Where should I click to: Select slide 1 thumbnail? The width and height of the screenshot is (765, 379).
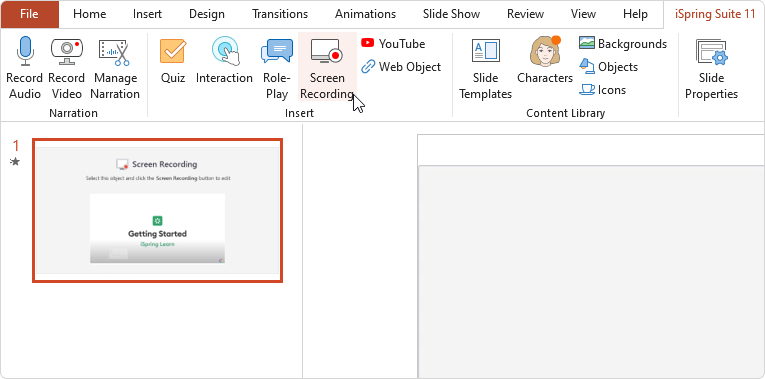[x=158, y=210]
